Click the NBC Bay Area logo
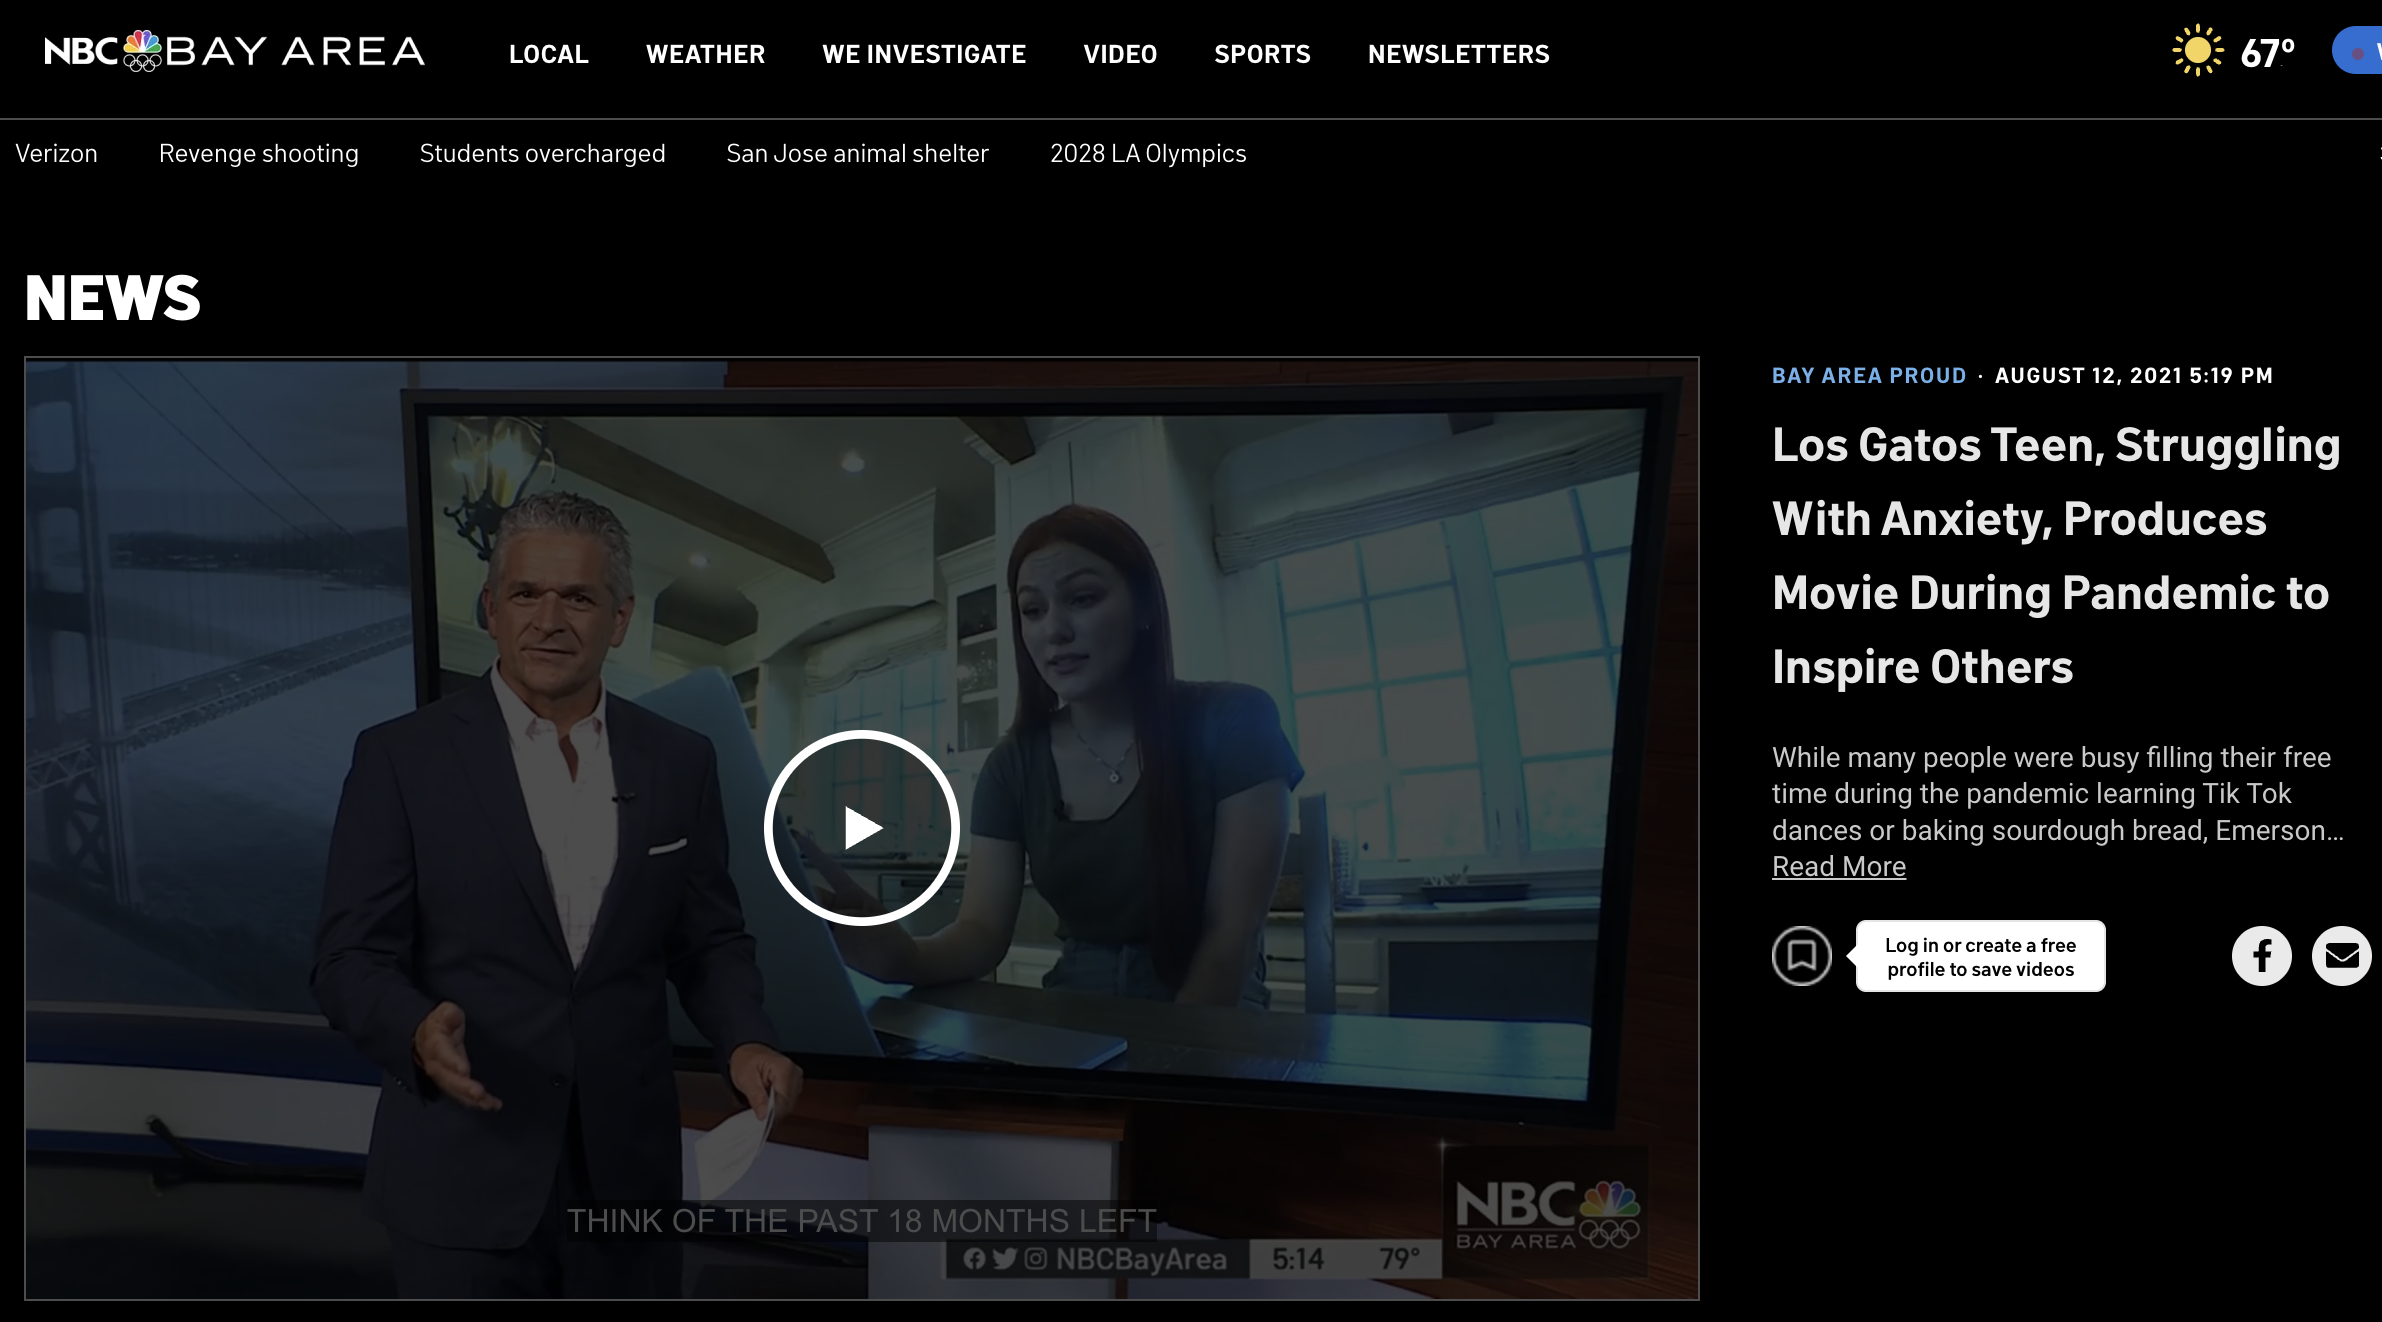The height and width of the screenshot is (1322, 2382). 235,52
